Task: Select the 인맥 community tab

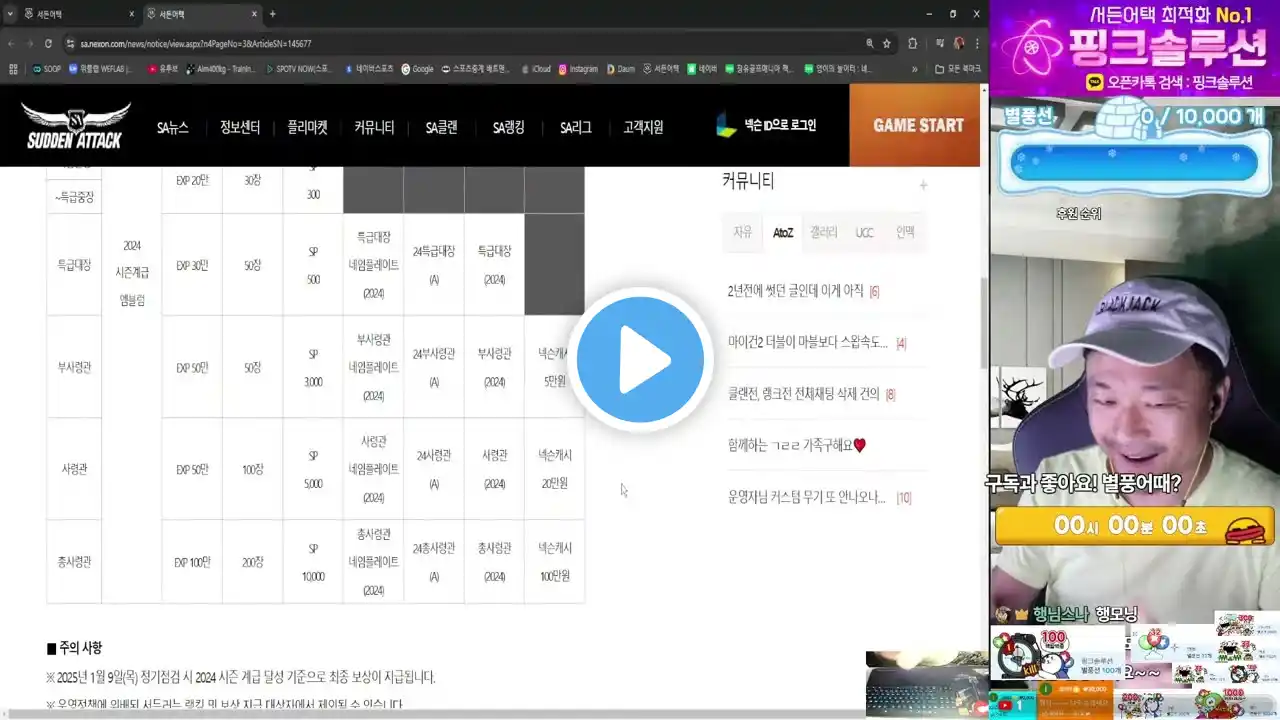Action: point(905,232)
